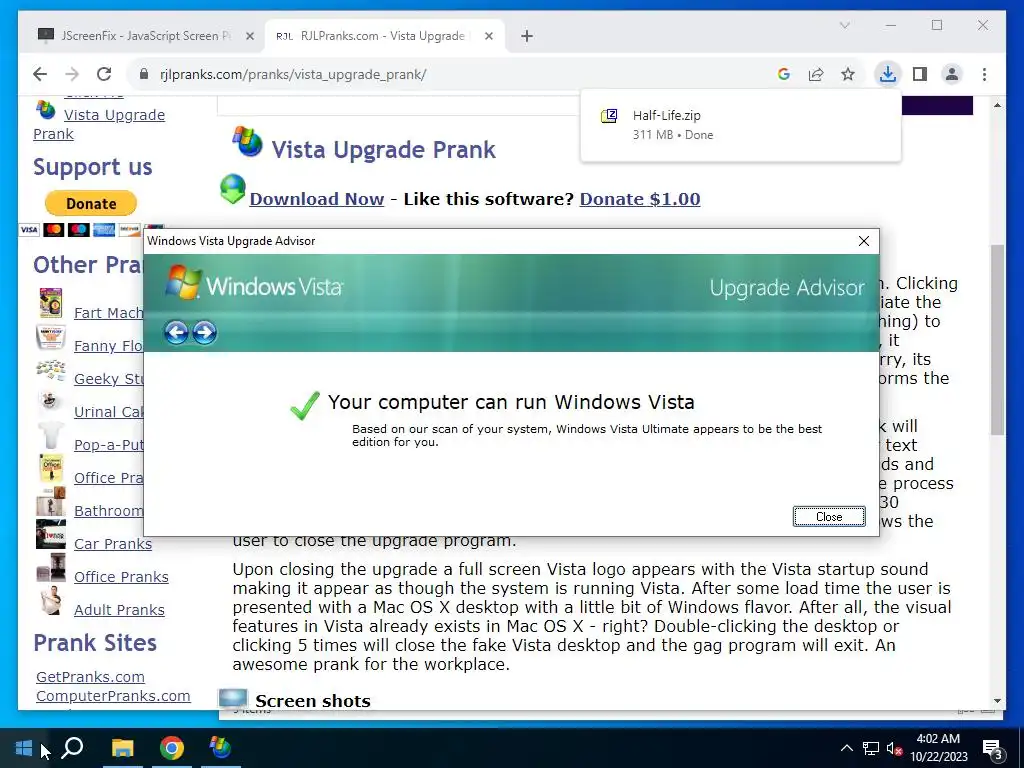1024x768 pixels.
Task: Click the globe download icon
Action: (x=233, y=189)
